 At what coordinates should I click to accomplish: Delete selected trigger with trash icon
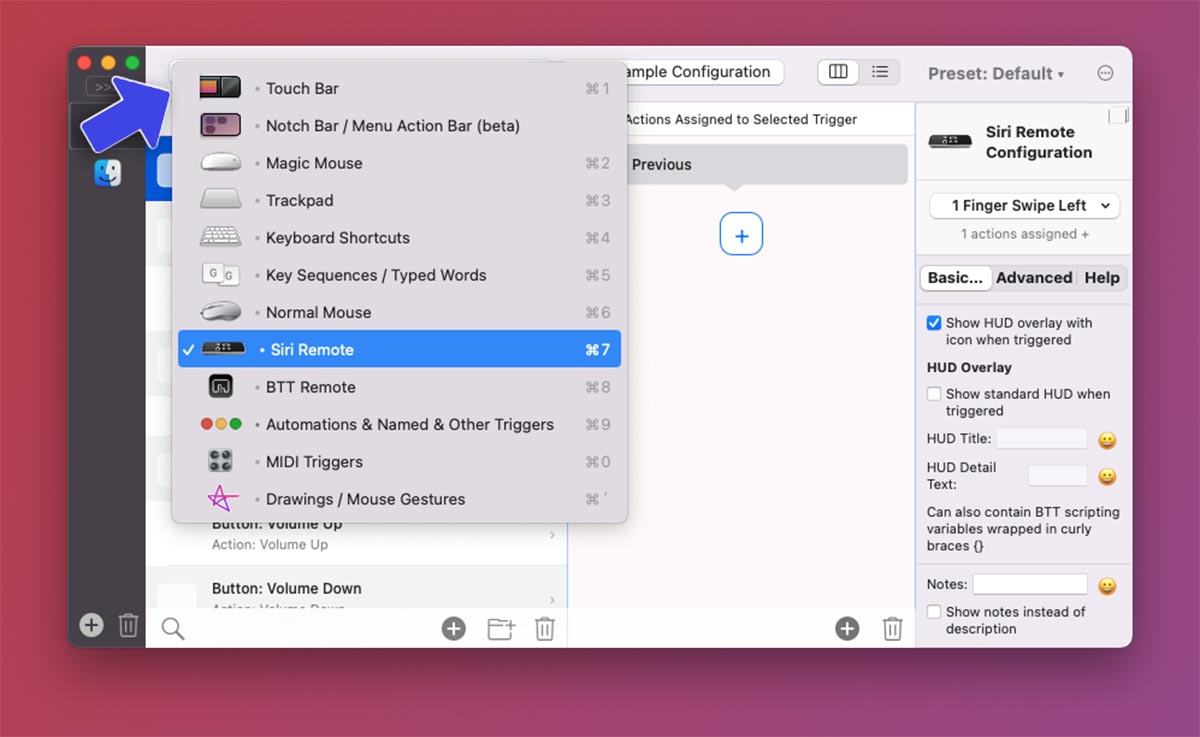click(544, 628)
